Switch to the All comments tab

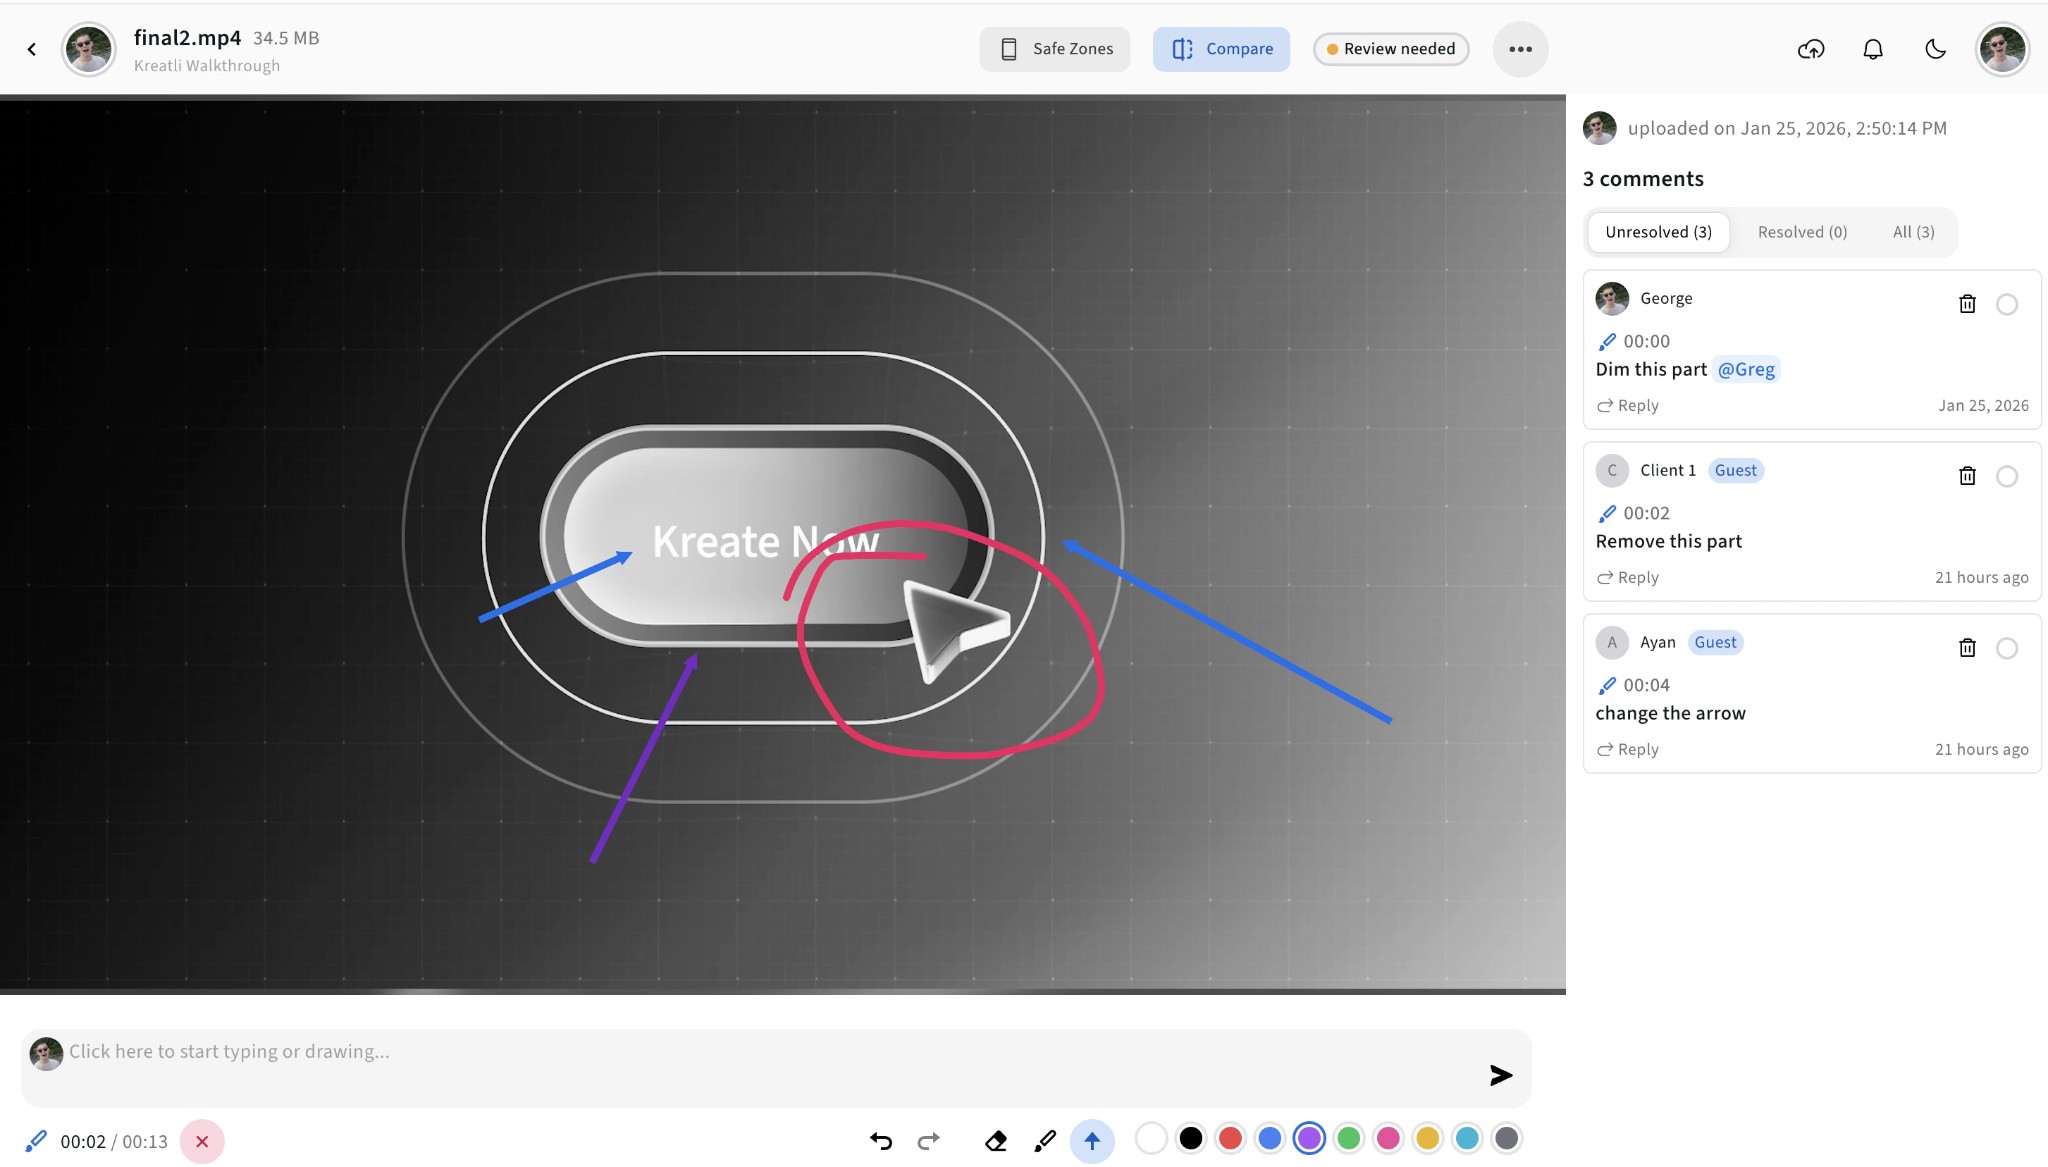click(x=1913, y=231)
